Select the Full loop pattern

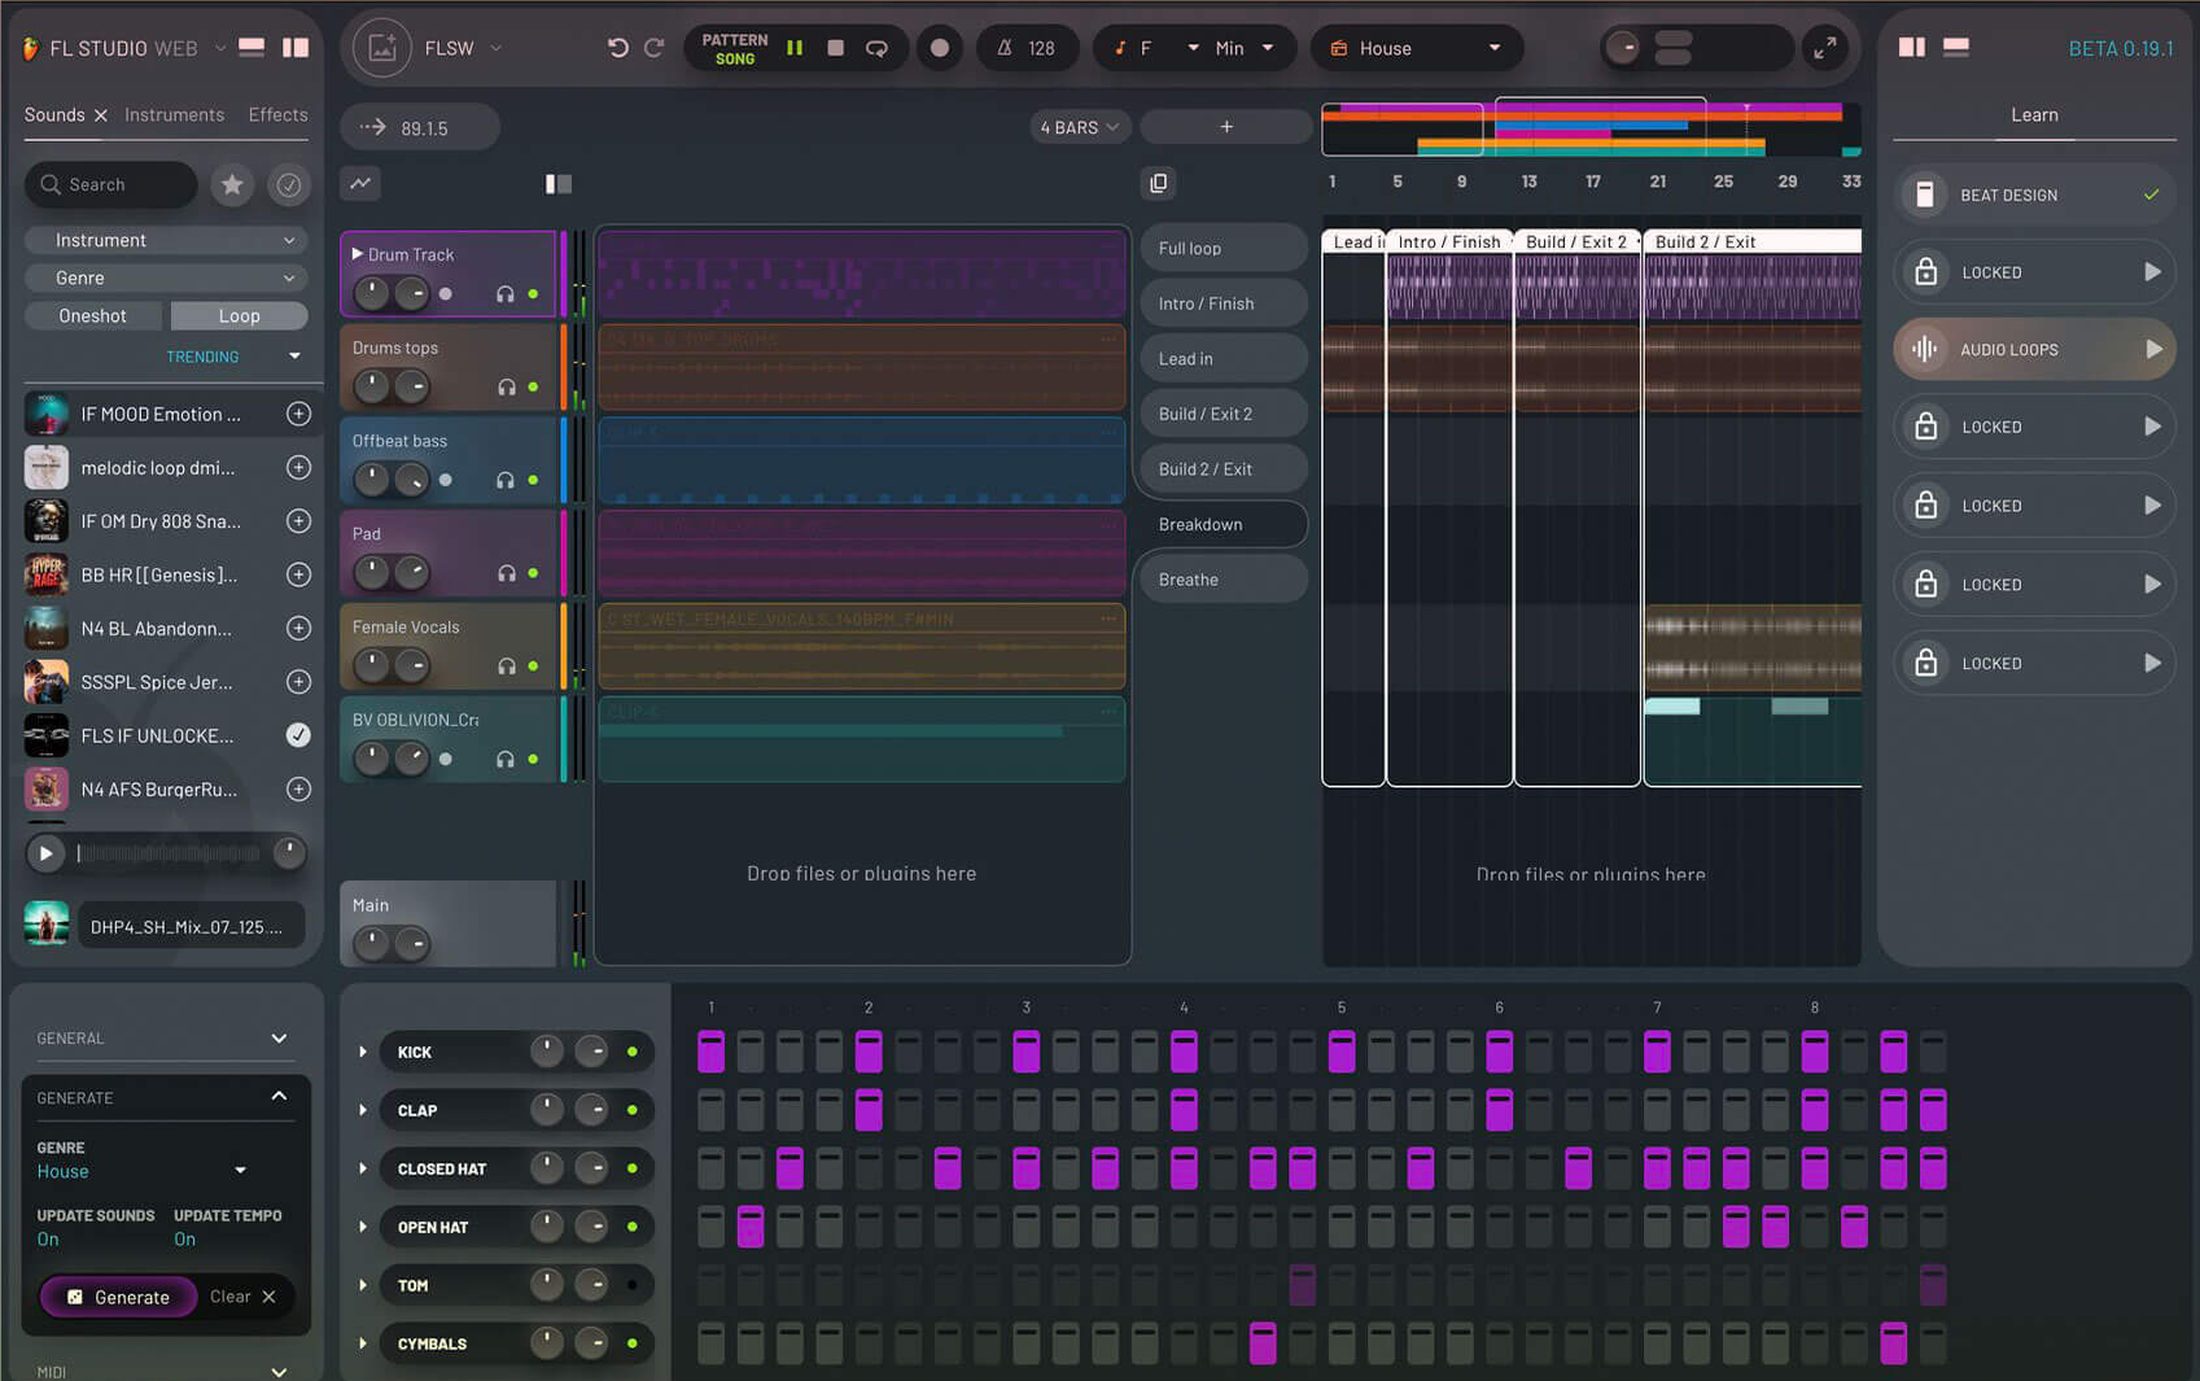[x=1224, y=248]
